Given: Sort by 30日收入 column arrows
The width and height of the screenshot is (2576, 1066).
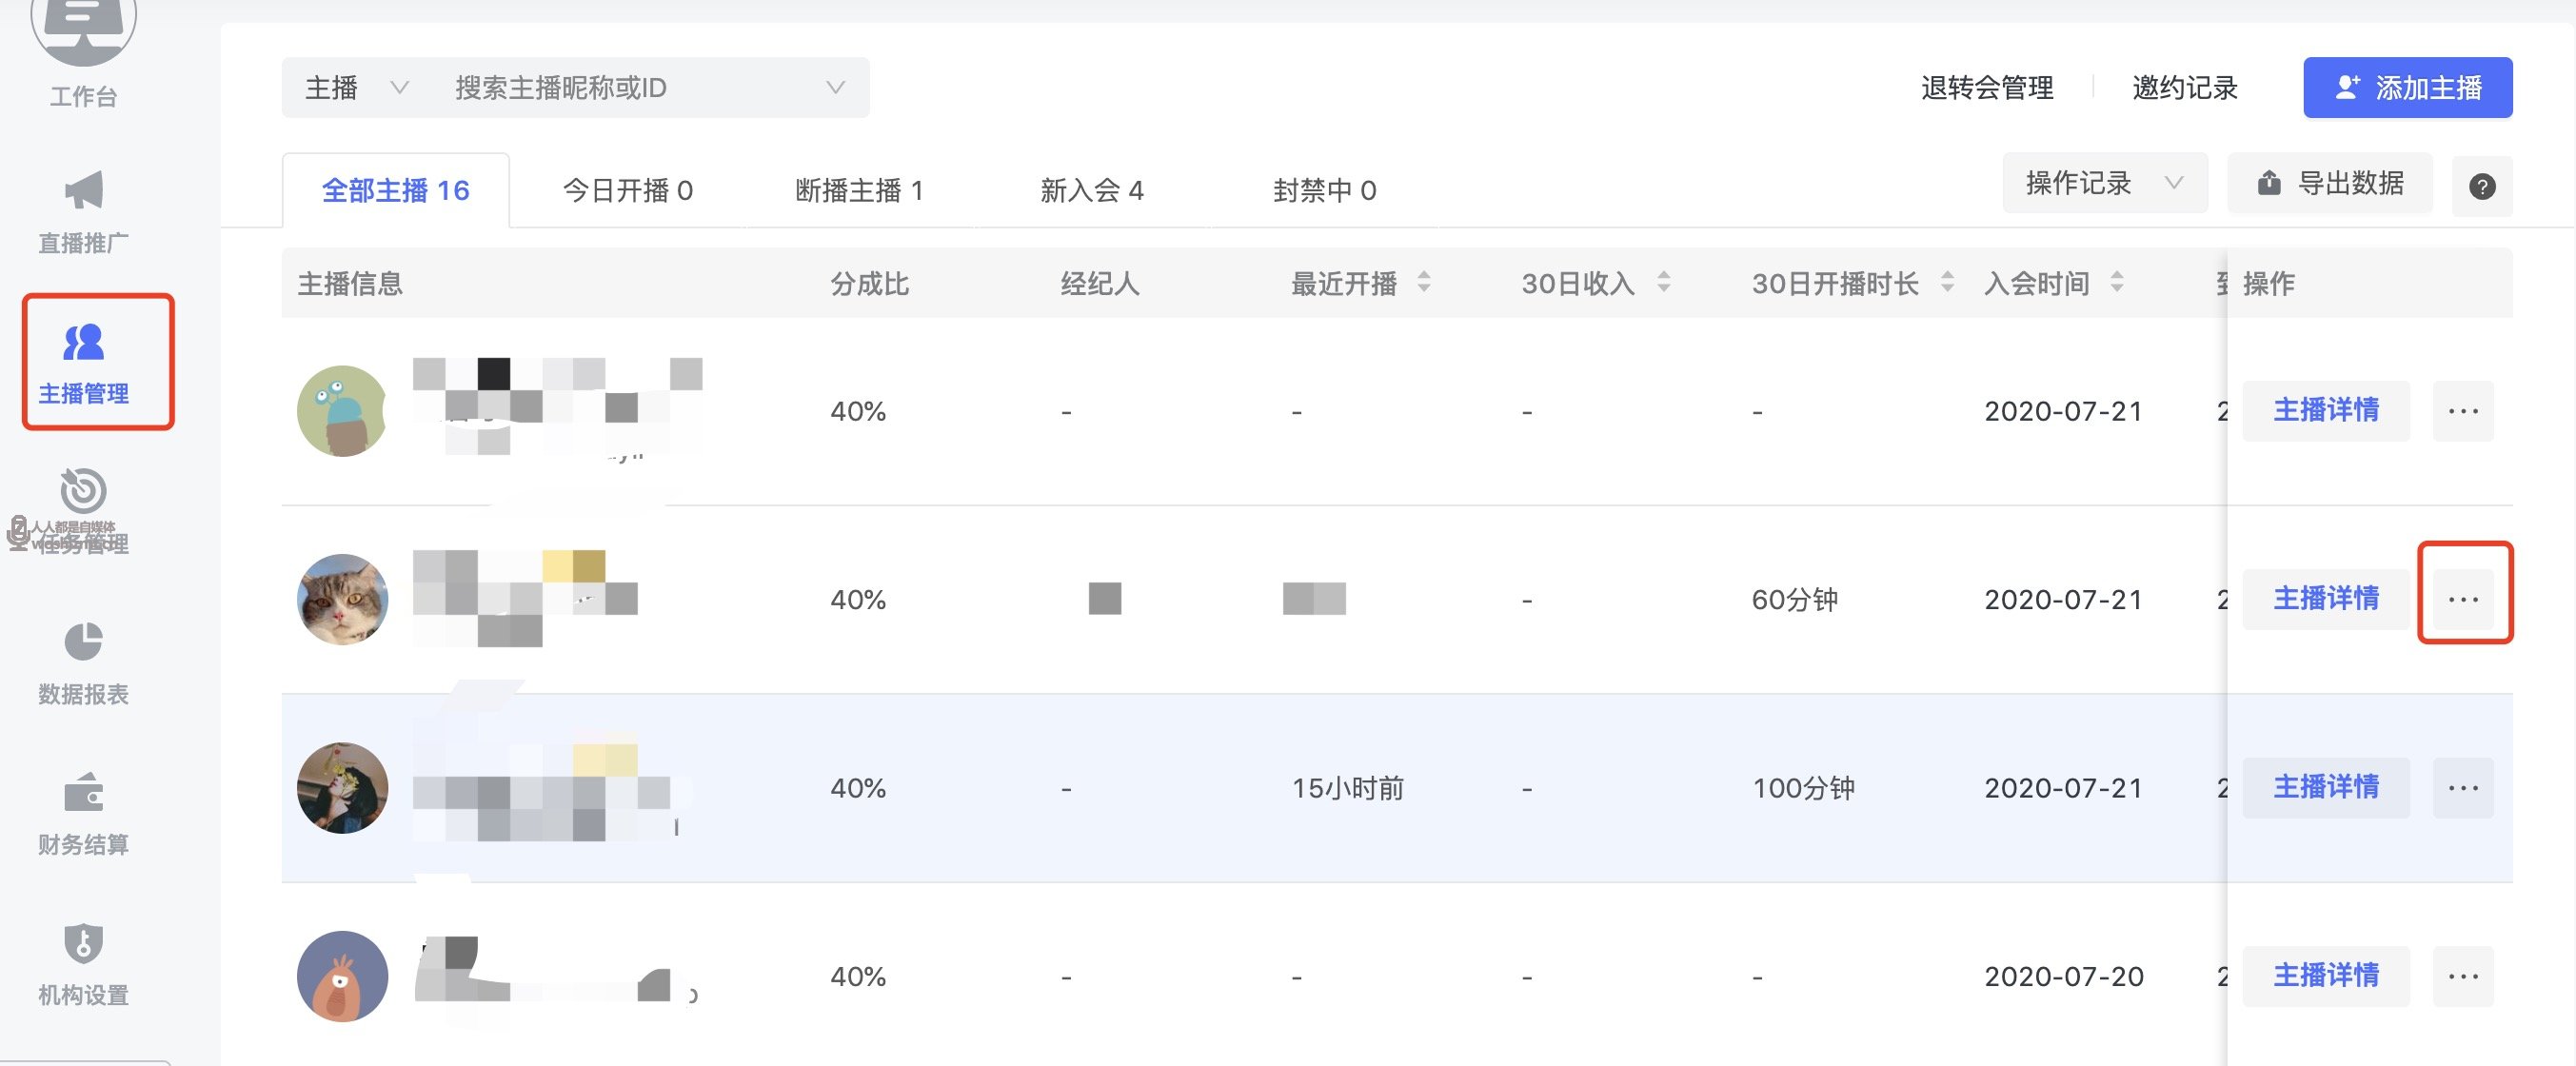Looking at the screenshot, I should point(1663,283).
